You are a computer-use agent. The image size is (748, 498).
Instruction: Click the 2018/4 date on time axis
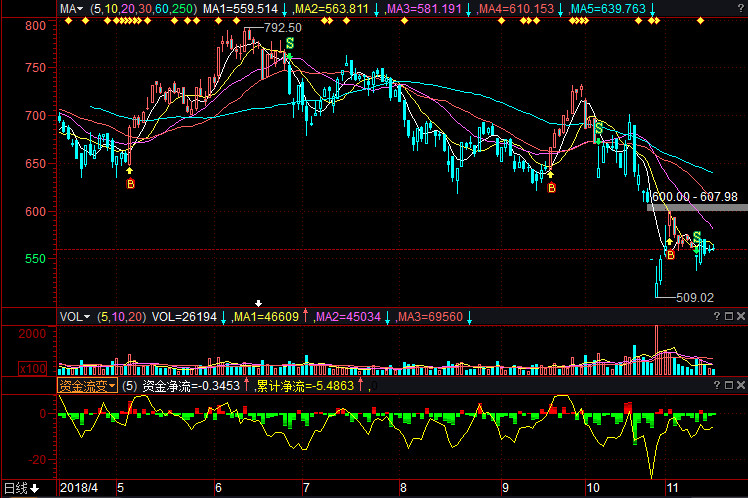pyautogui.click(x=78, y=488)
